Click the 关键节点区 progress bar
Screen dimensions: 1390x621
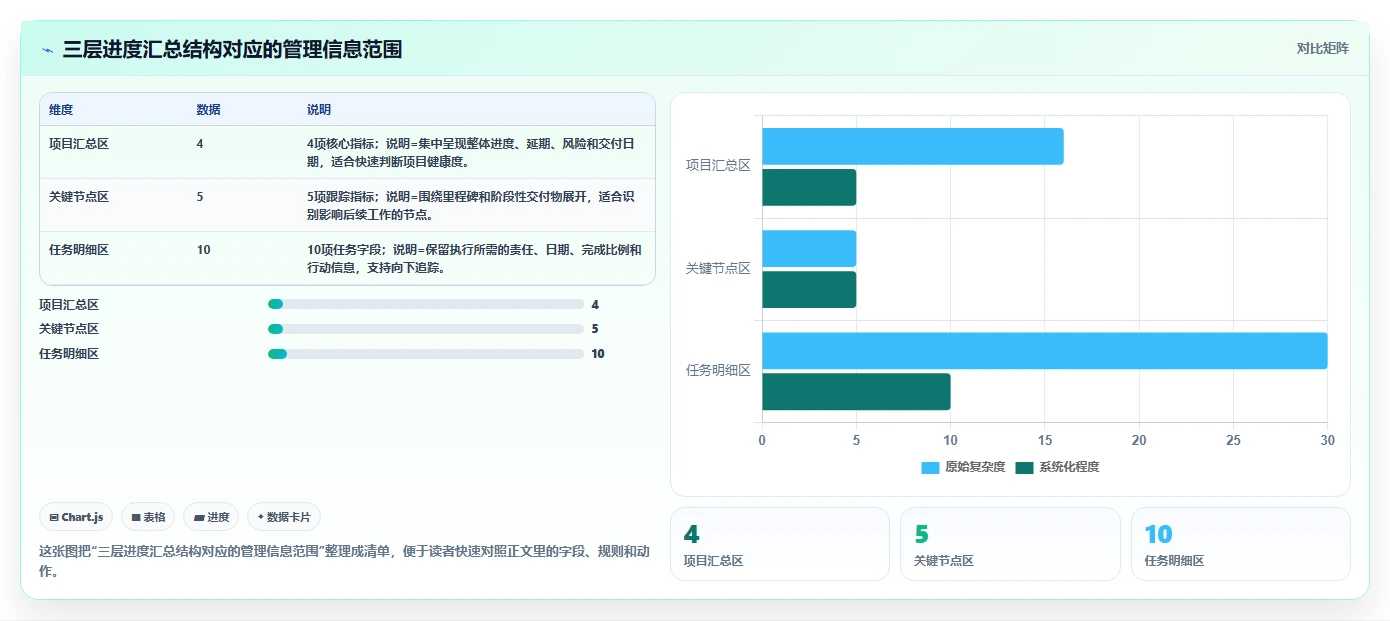(426, 329)
